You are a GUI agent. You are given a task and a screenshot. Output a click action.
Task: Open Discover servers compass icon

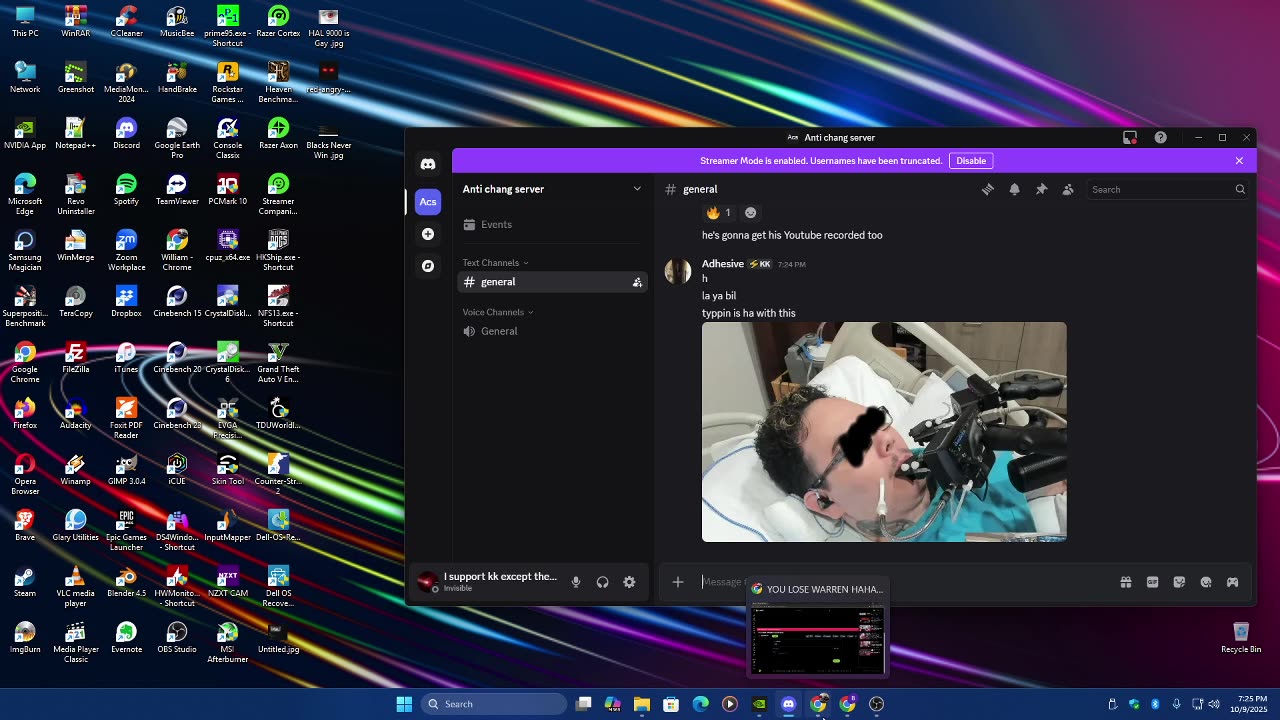click(428, 266)
